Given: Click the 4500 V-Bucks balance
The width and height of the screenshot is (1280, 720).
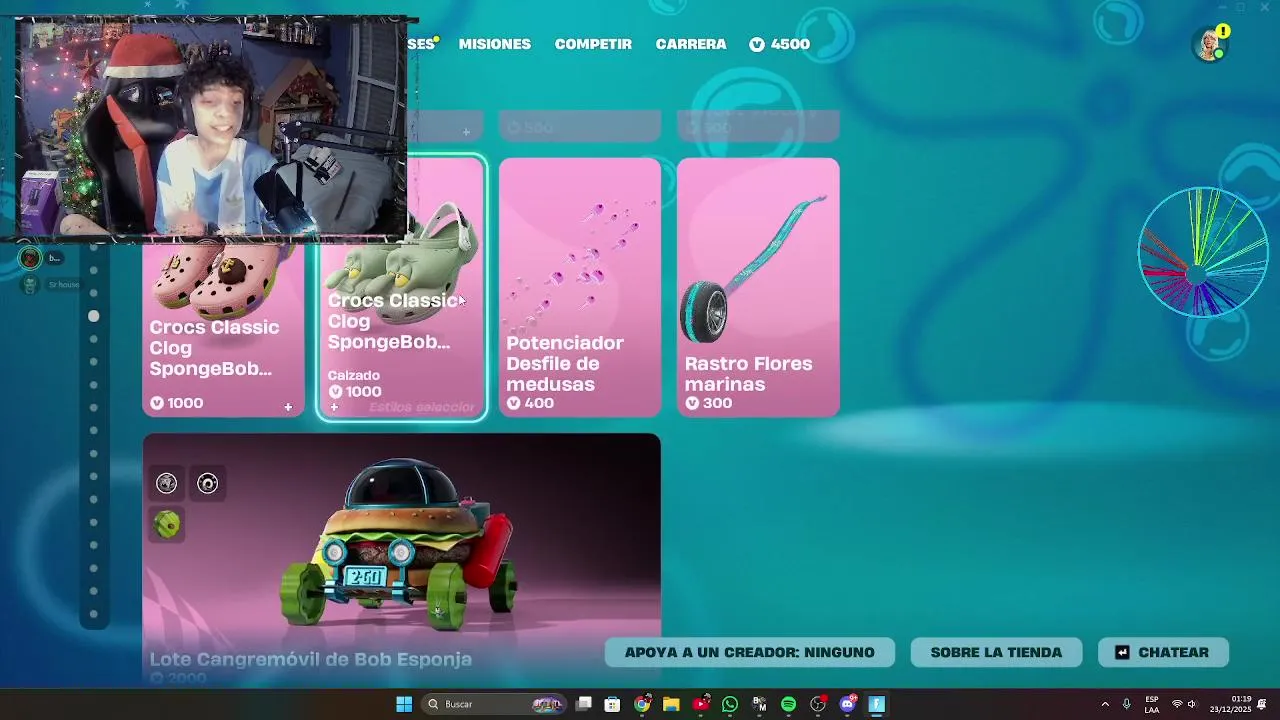Looking at the screenshot, I should click(780, 44).
